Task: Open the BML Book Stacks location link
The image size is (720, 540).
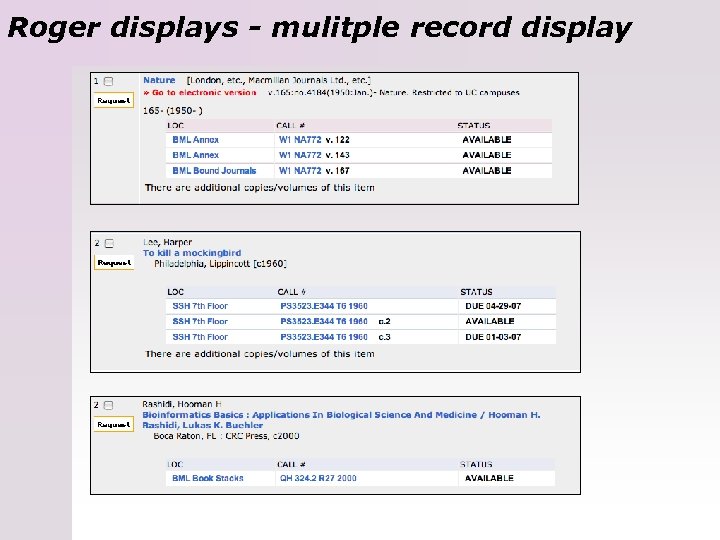Action: 208,478
